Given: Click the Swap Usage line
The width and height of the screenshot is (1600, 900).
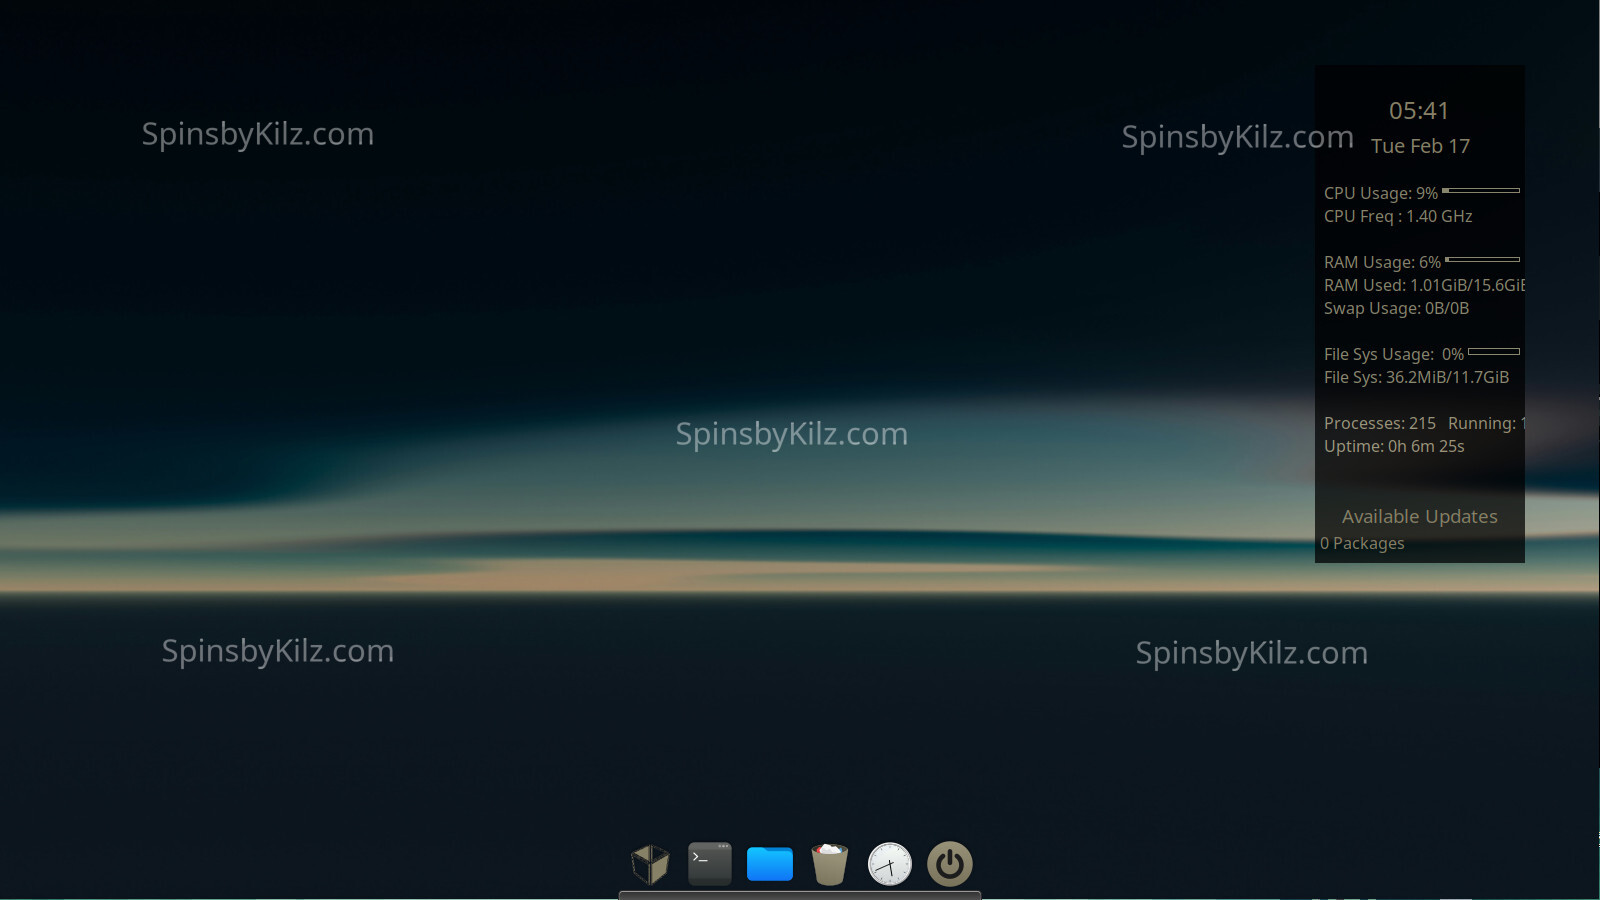Looking at the screenshot, I should pos(1396,309).
